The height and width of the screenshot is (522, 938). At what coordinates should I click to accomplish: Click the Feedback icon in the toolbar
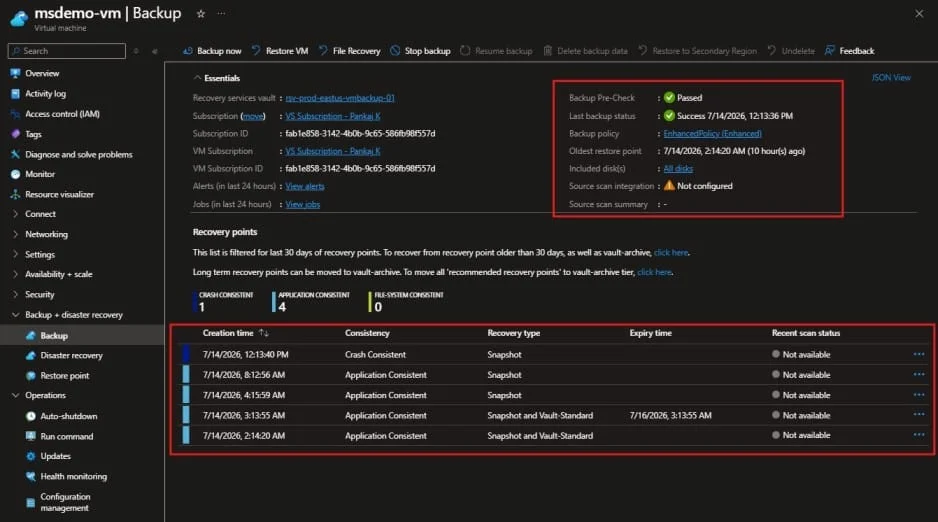click(830, 51)
